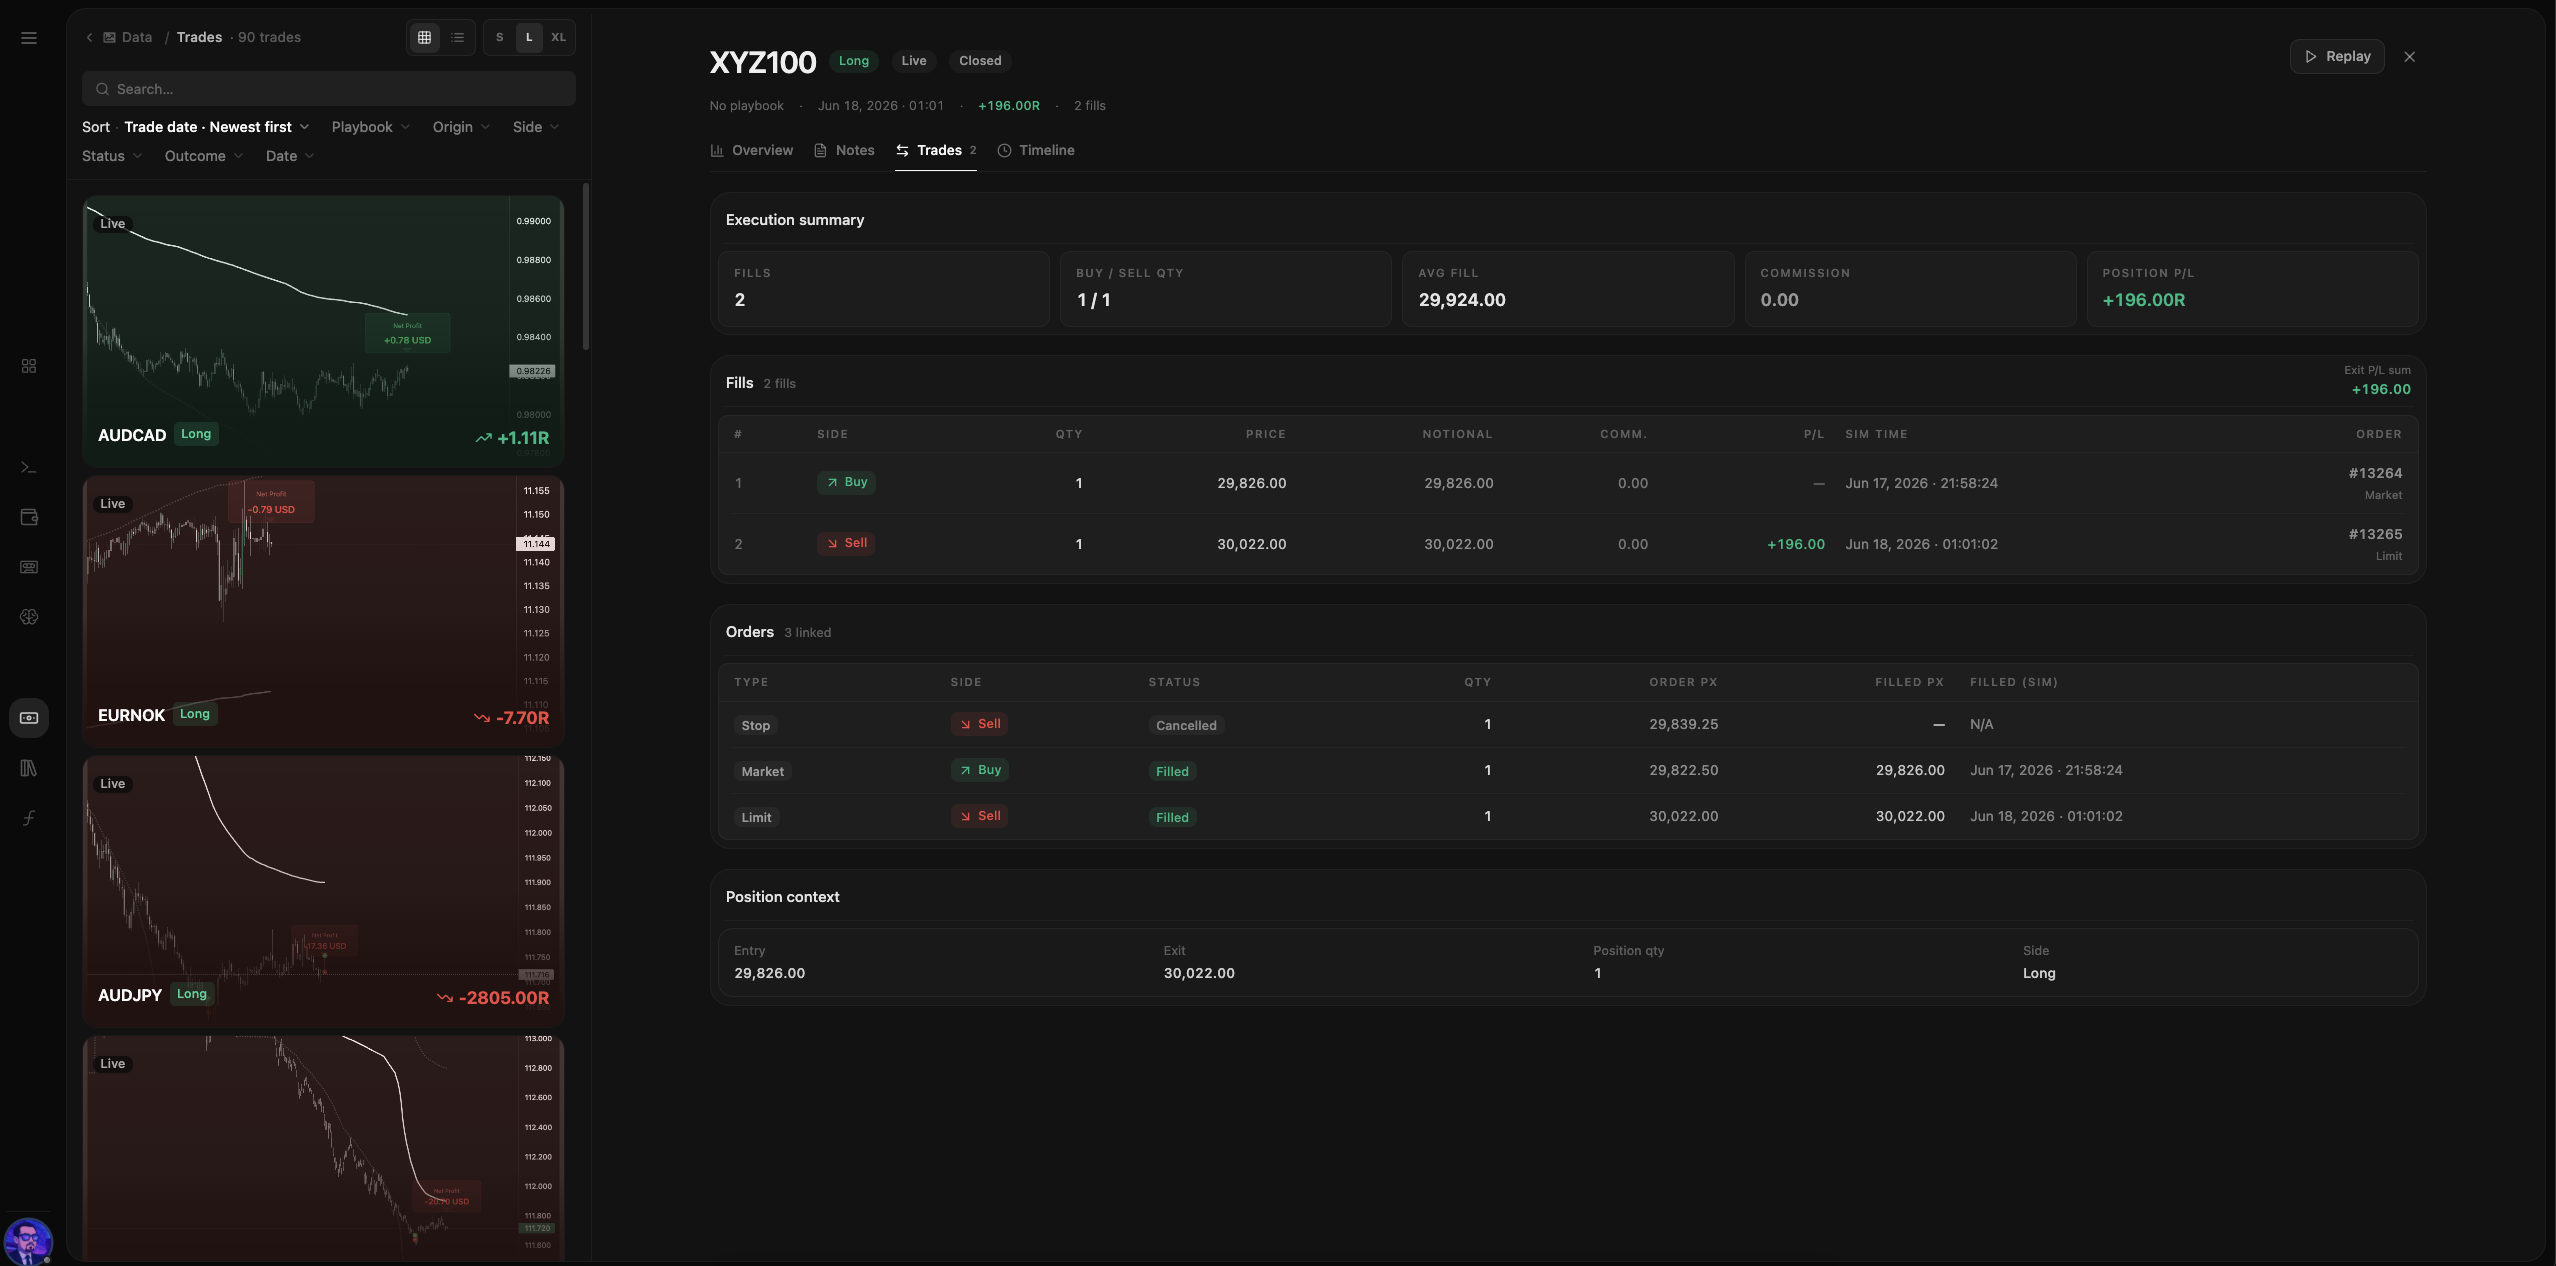The image size is (2556, 1266).
Task: Open the brain icon in sidebar
Action: [x=29, y=617]
